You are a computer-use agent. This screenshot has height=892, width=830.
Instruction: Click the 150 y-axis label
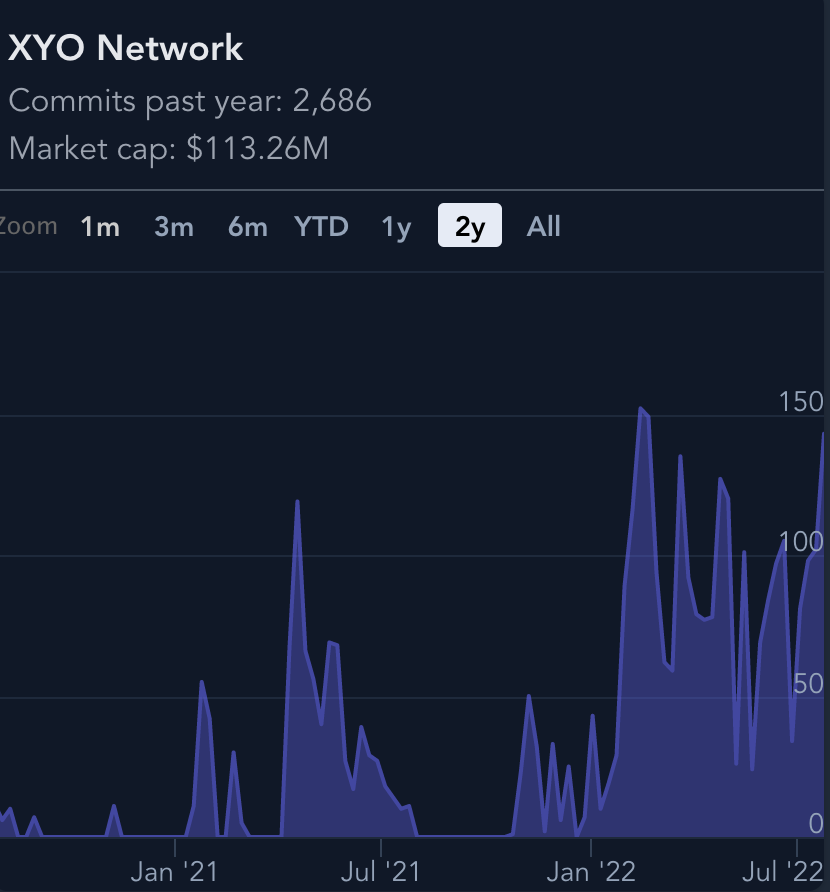(x=801, y=402)
